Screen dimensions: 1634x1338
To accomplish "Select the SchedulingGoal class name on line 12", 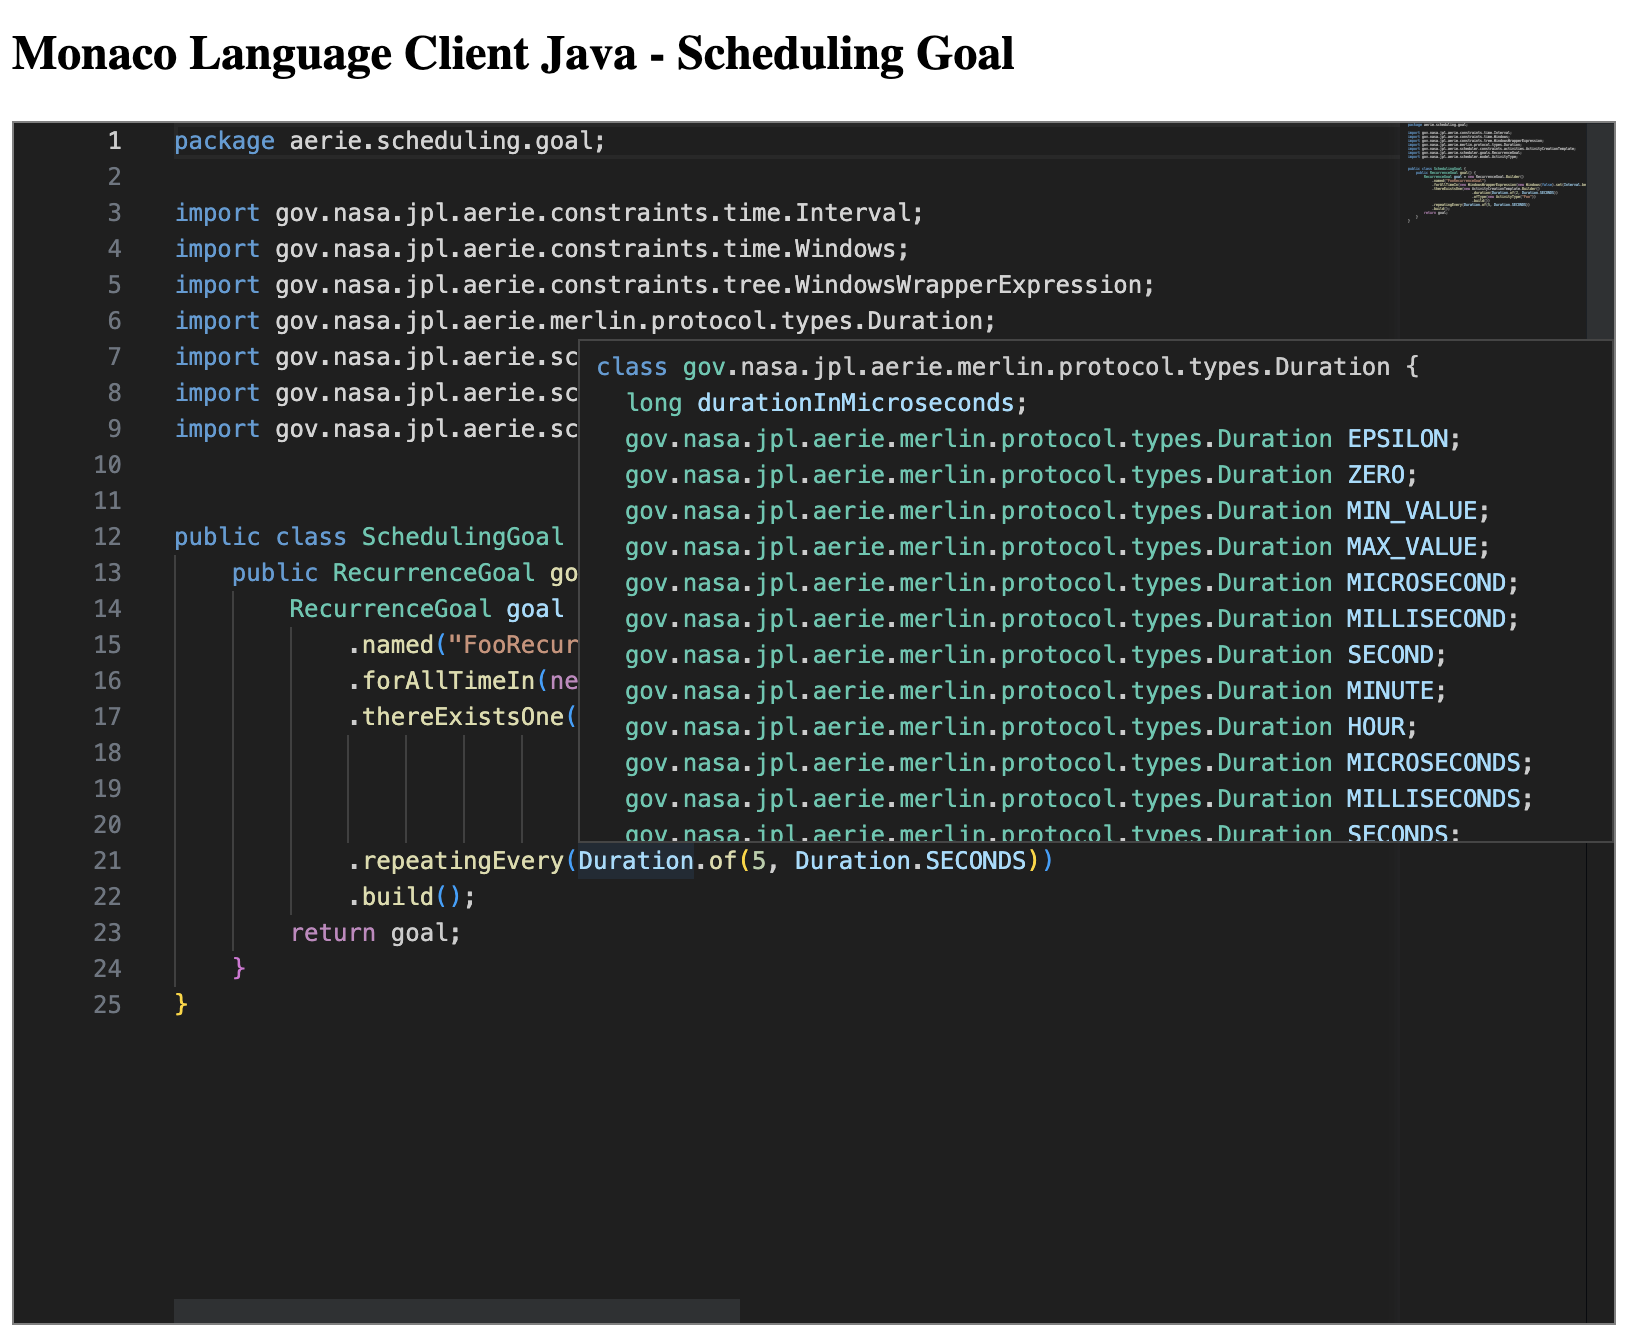I will pyautogui.click(x=460, y=537).
